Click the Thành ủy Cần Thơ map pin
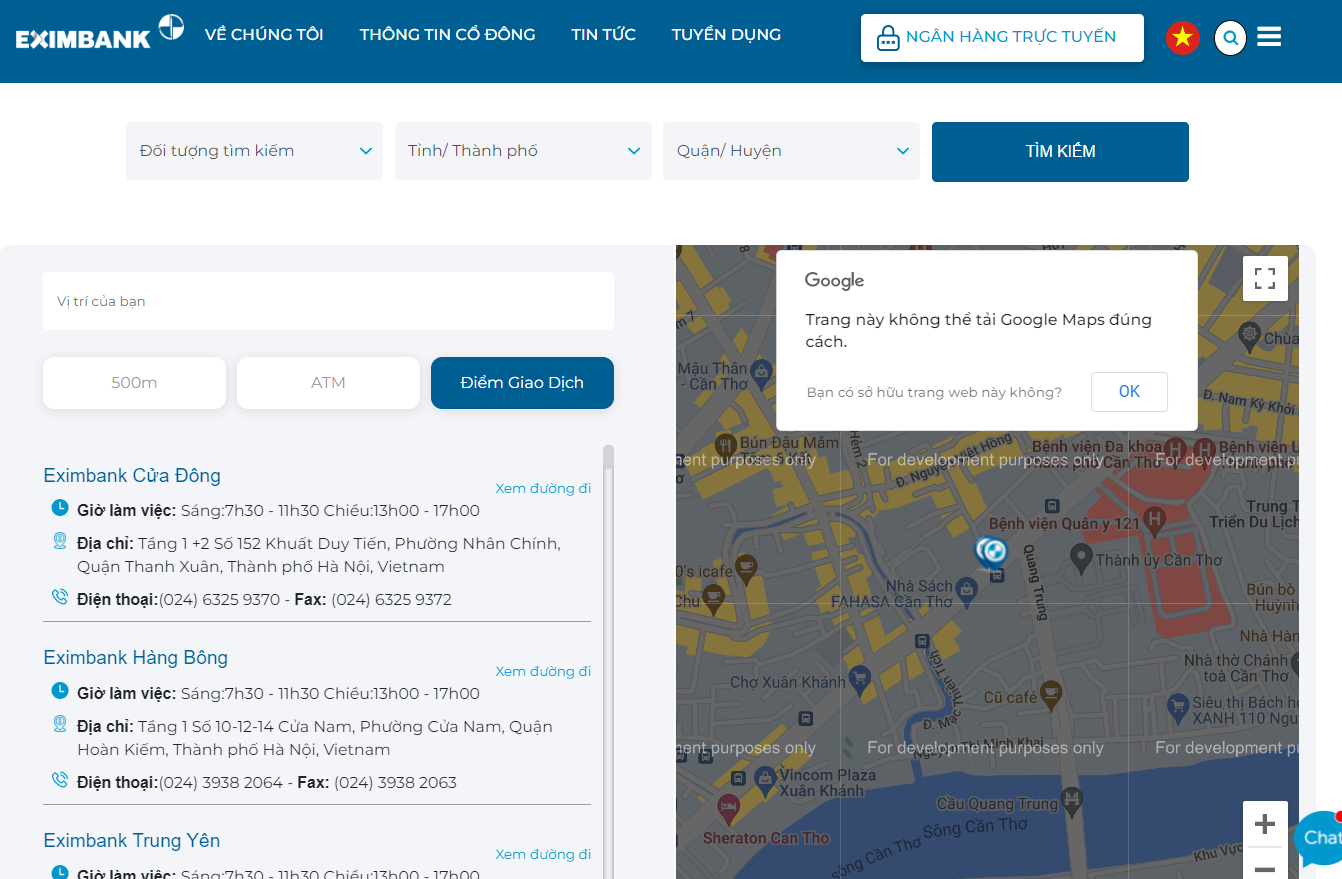 pos(1081,557)
